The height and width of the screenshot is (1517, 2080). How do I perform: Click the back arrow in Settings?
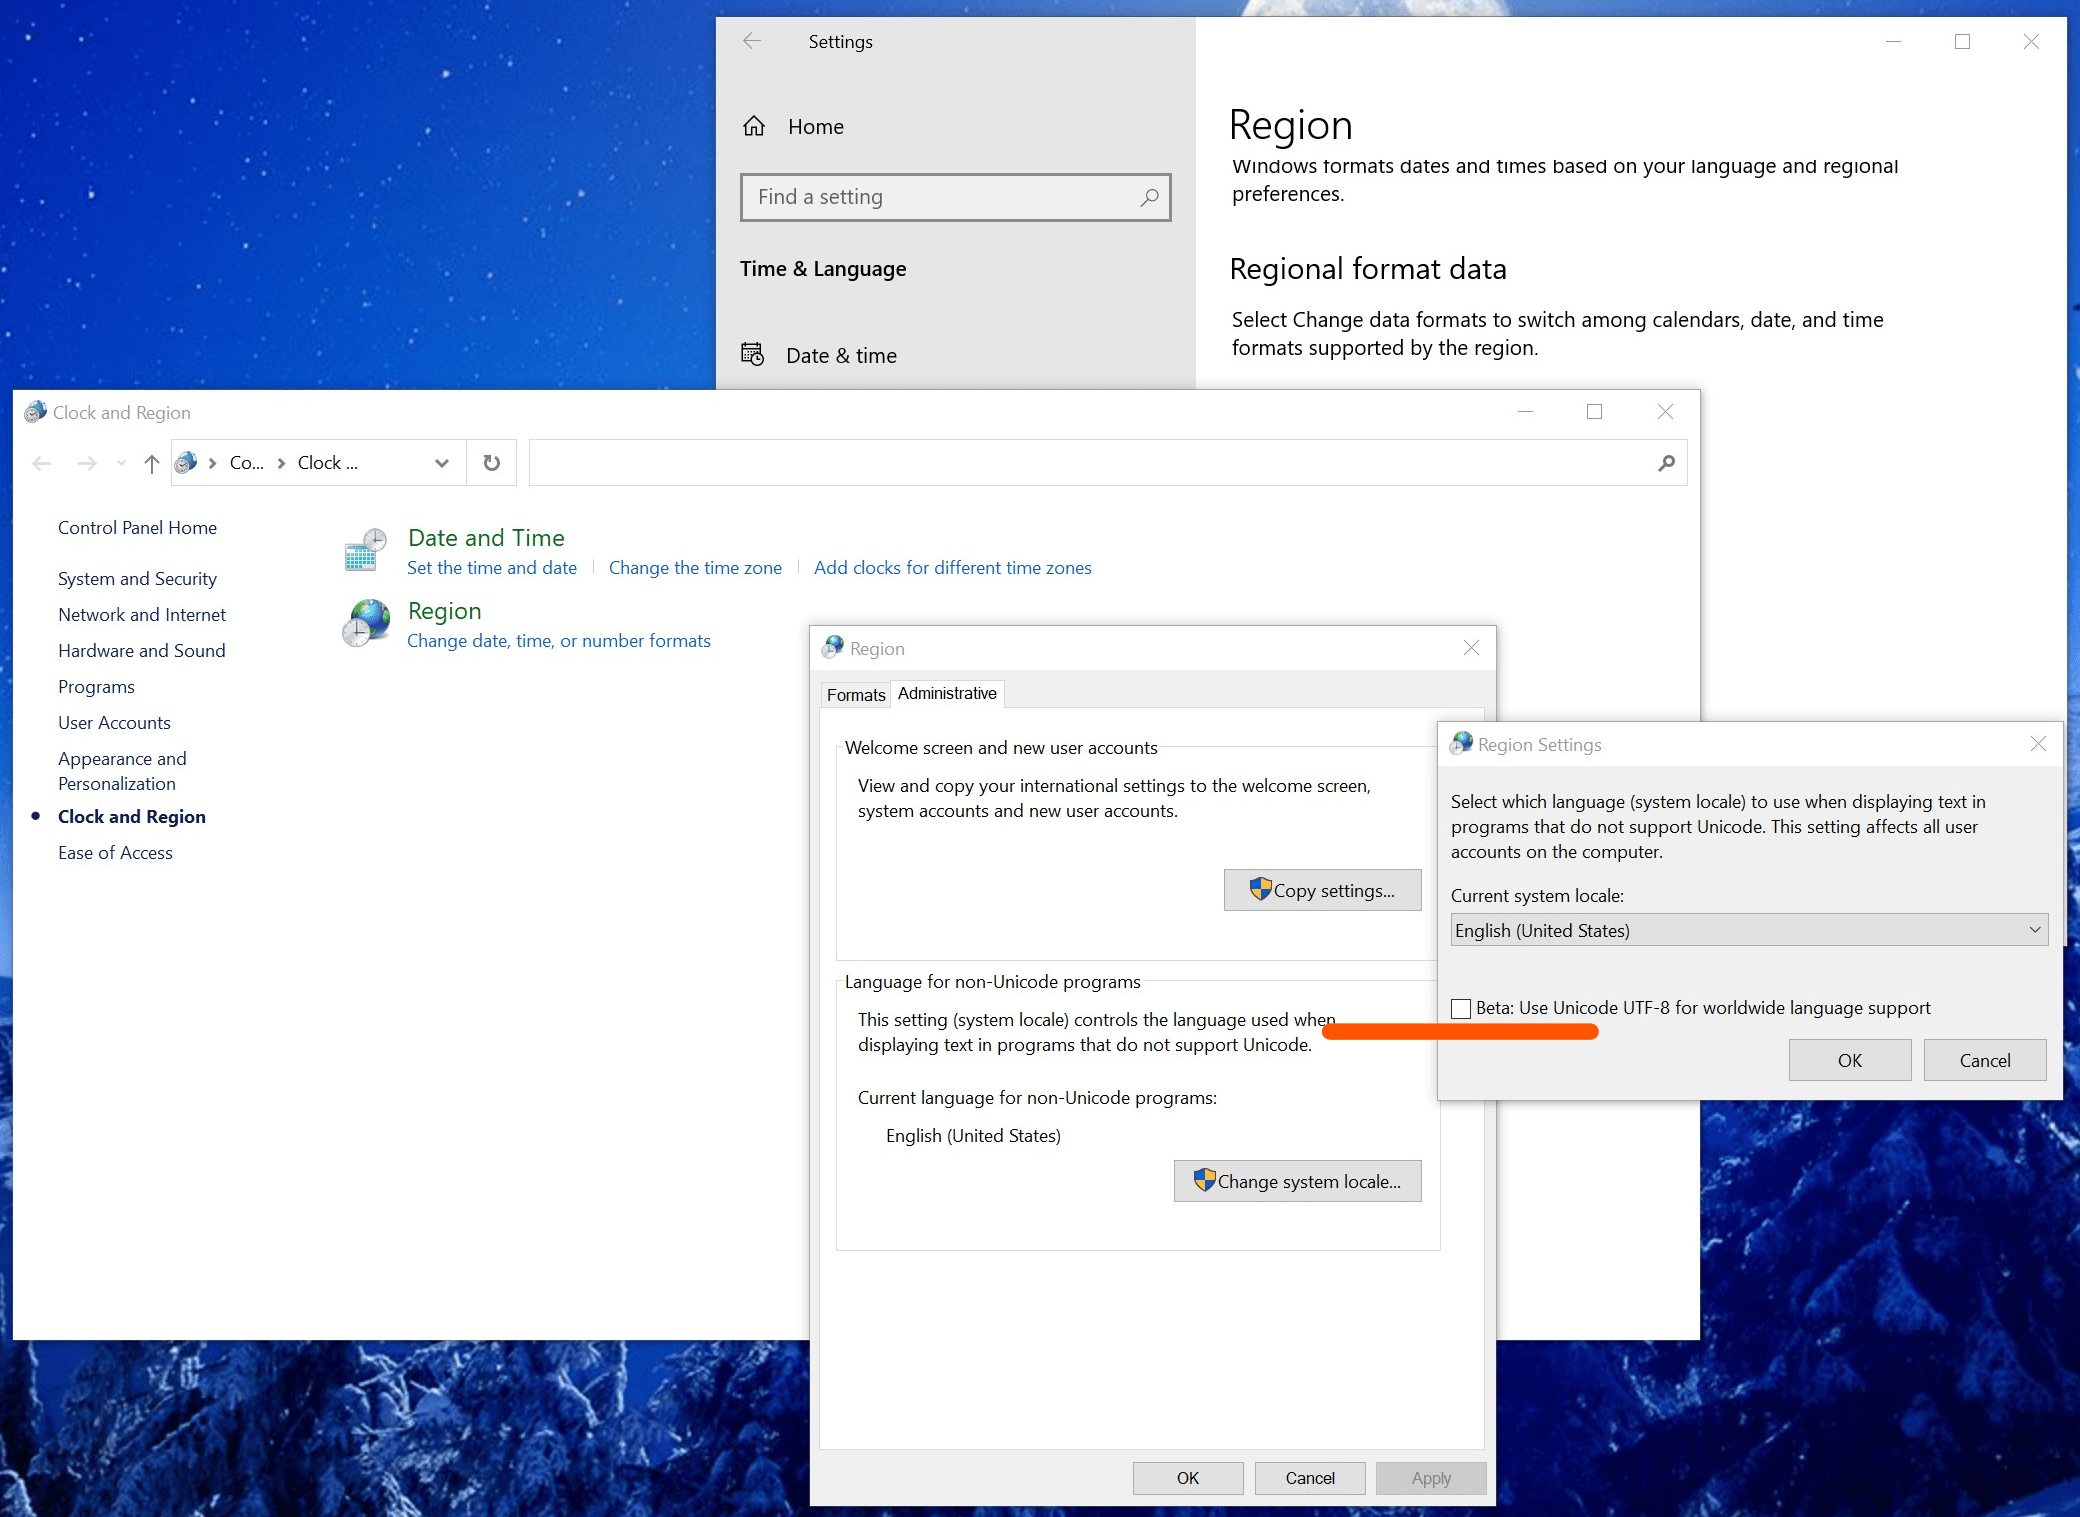click(x=751, y=41)
